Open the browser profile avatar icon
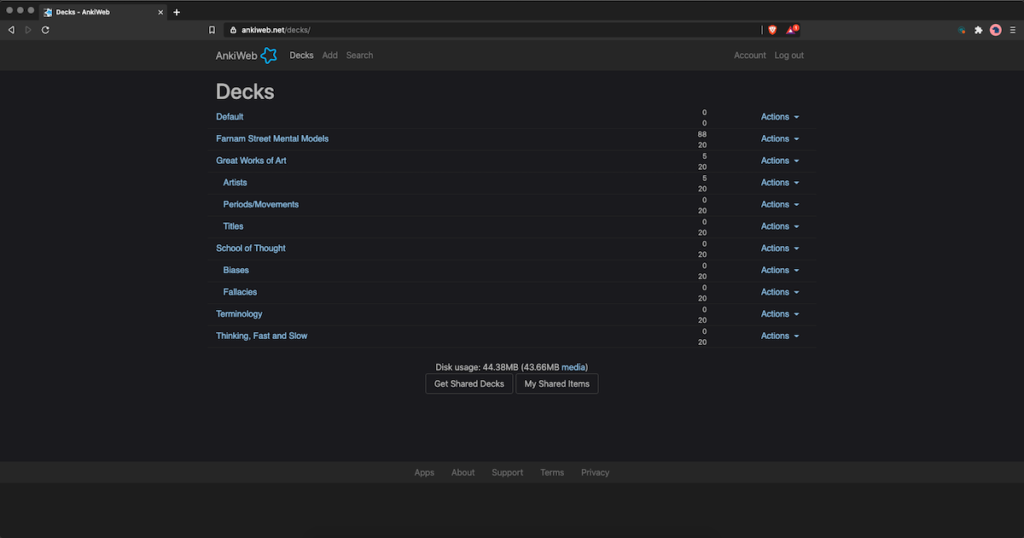The width and height of the screenshot is (1024, 538). (995, 30)
